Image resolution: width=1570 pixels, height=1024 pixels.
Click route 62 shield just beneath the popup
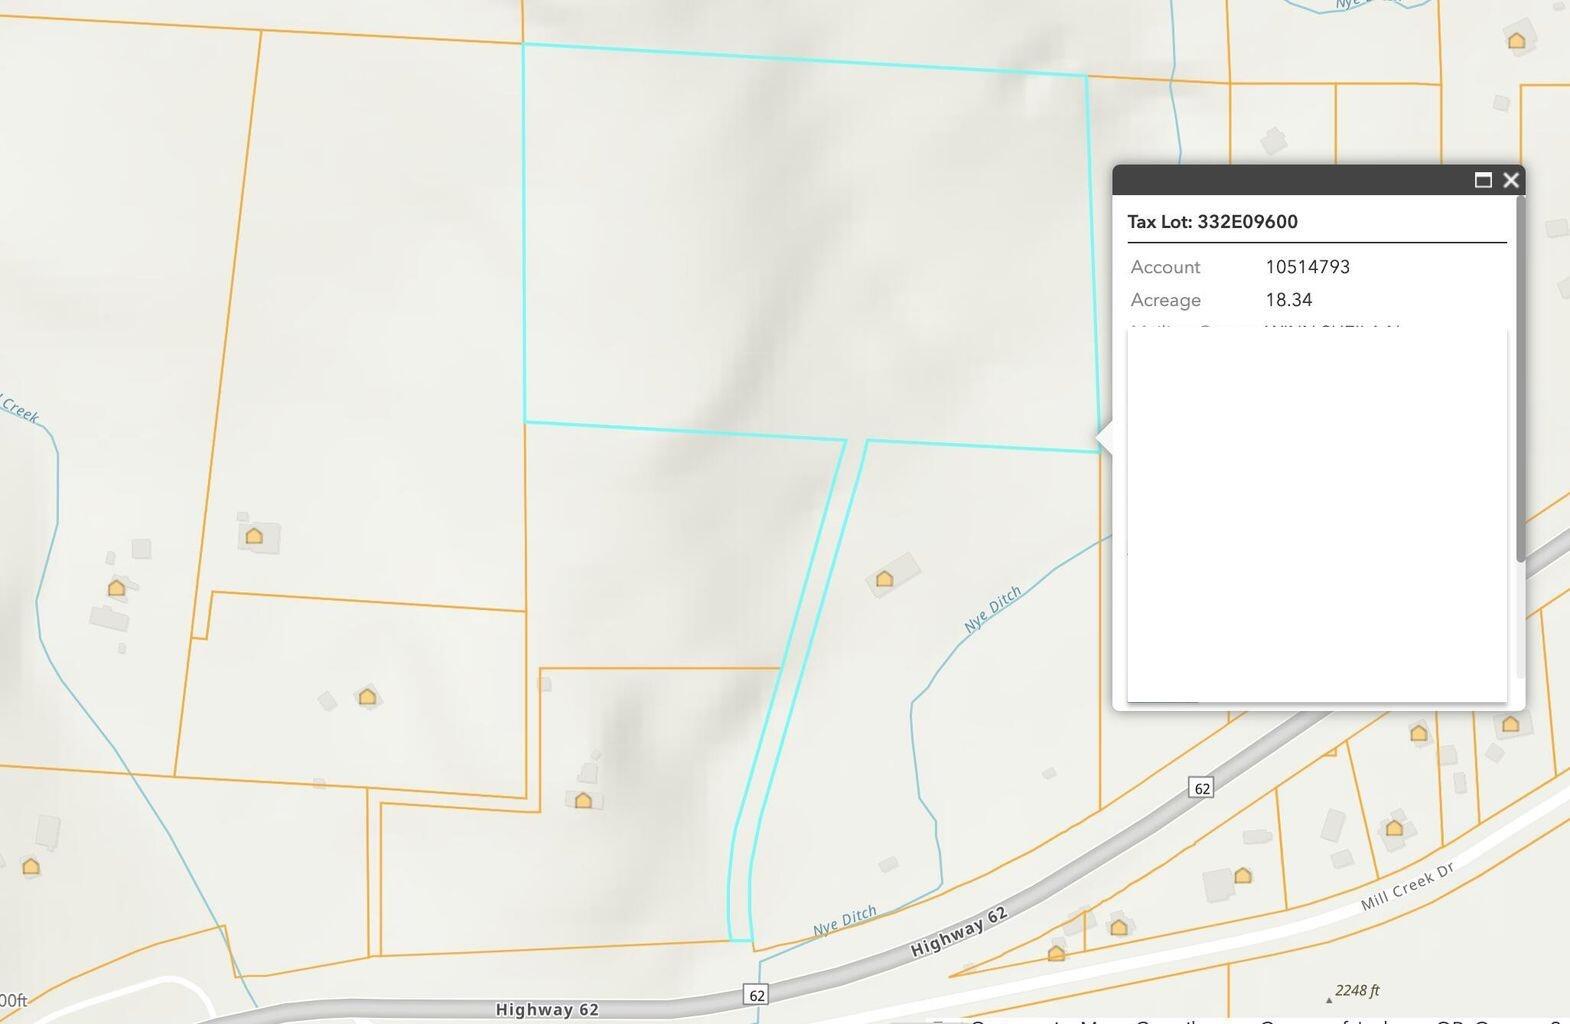pyautogui.click(x=1201, y=788)
